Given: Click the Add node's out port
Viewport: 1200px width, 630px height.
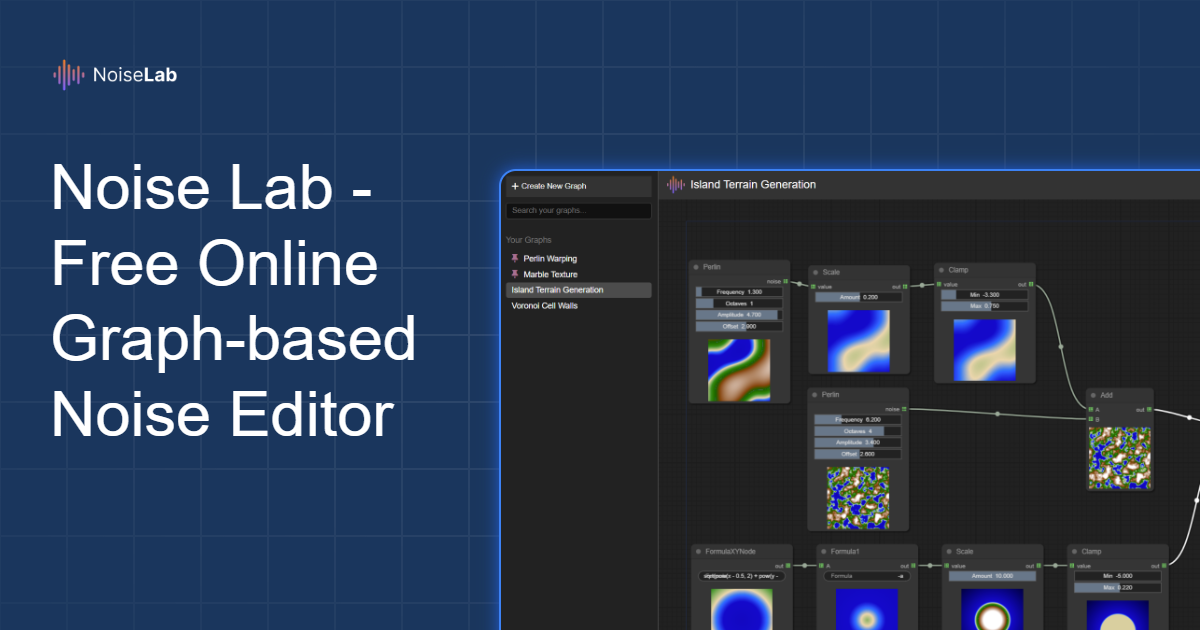Looking at the screenshot, I should [1149, 409].
